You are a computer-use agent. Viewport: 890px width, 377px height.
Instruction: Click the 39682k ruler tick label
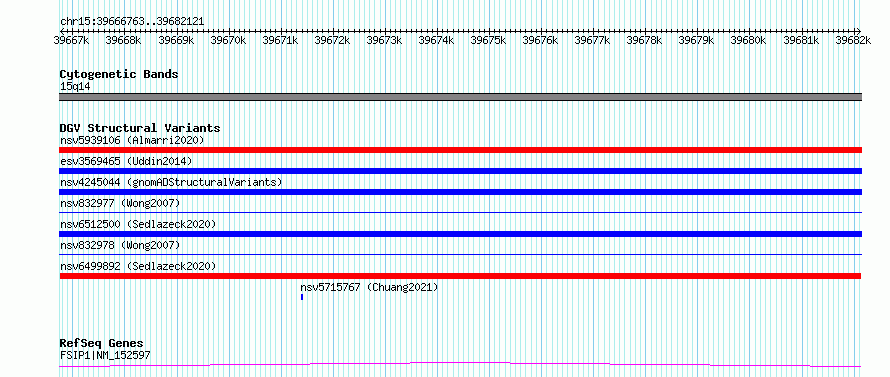click(853, 40)
